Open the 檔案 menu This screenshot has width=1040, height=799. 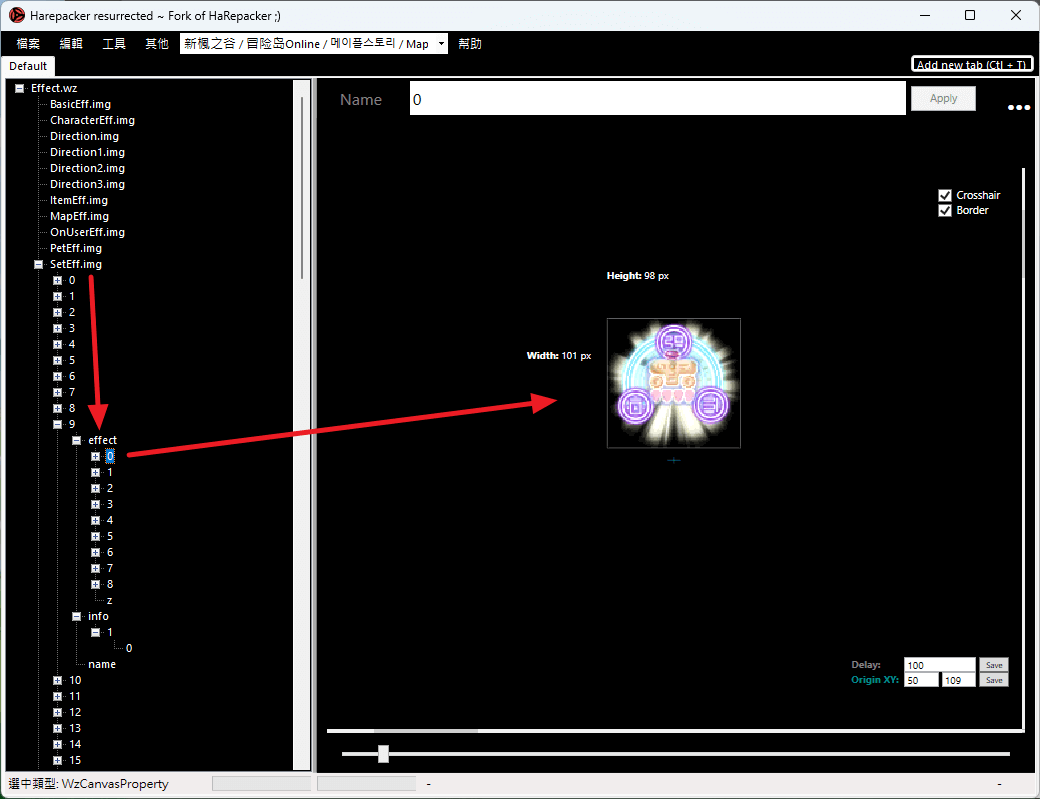(x=28, y=44)
